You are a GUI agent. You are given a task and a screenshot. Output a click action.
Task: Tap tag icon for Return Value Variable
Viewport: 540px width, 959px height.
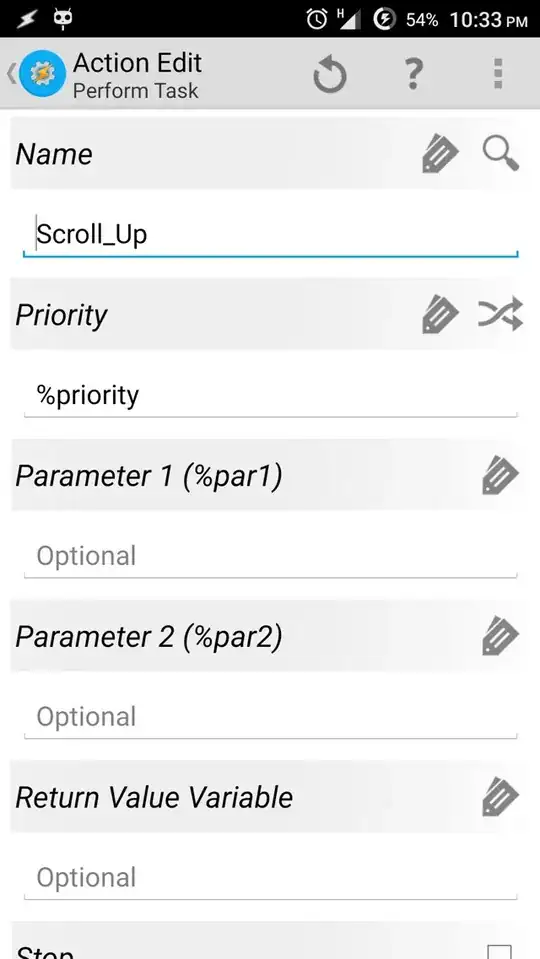[x=500, y=797]
